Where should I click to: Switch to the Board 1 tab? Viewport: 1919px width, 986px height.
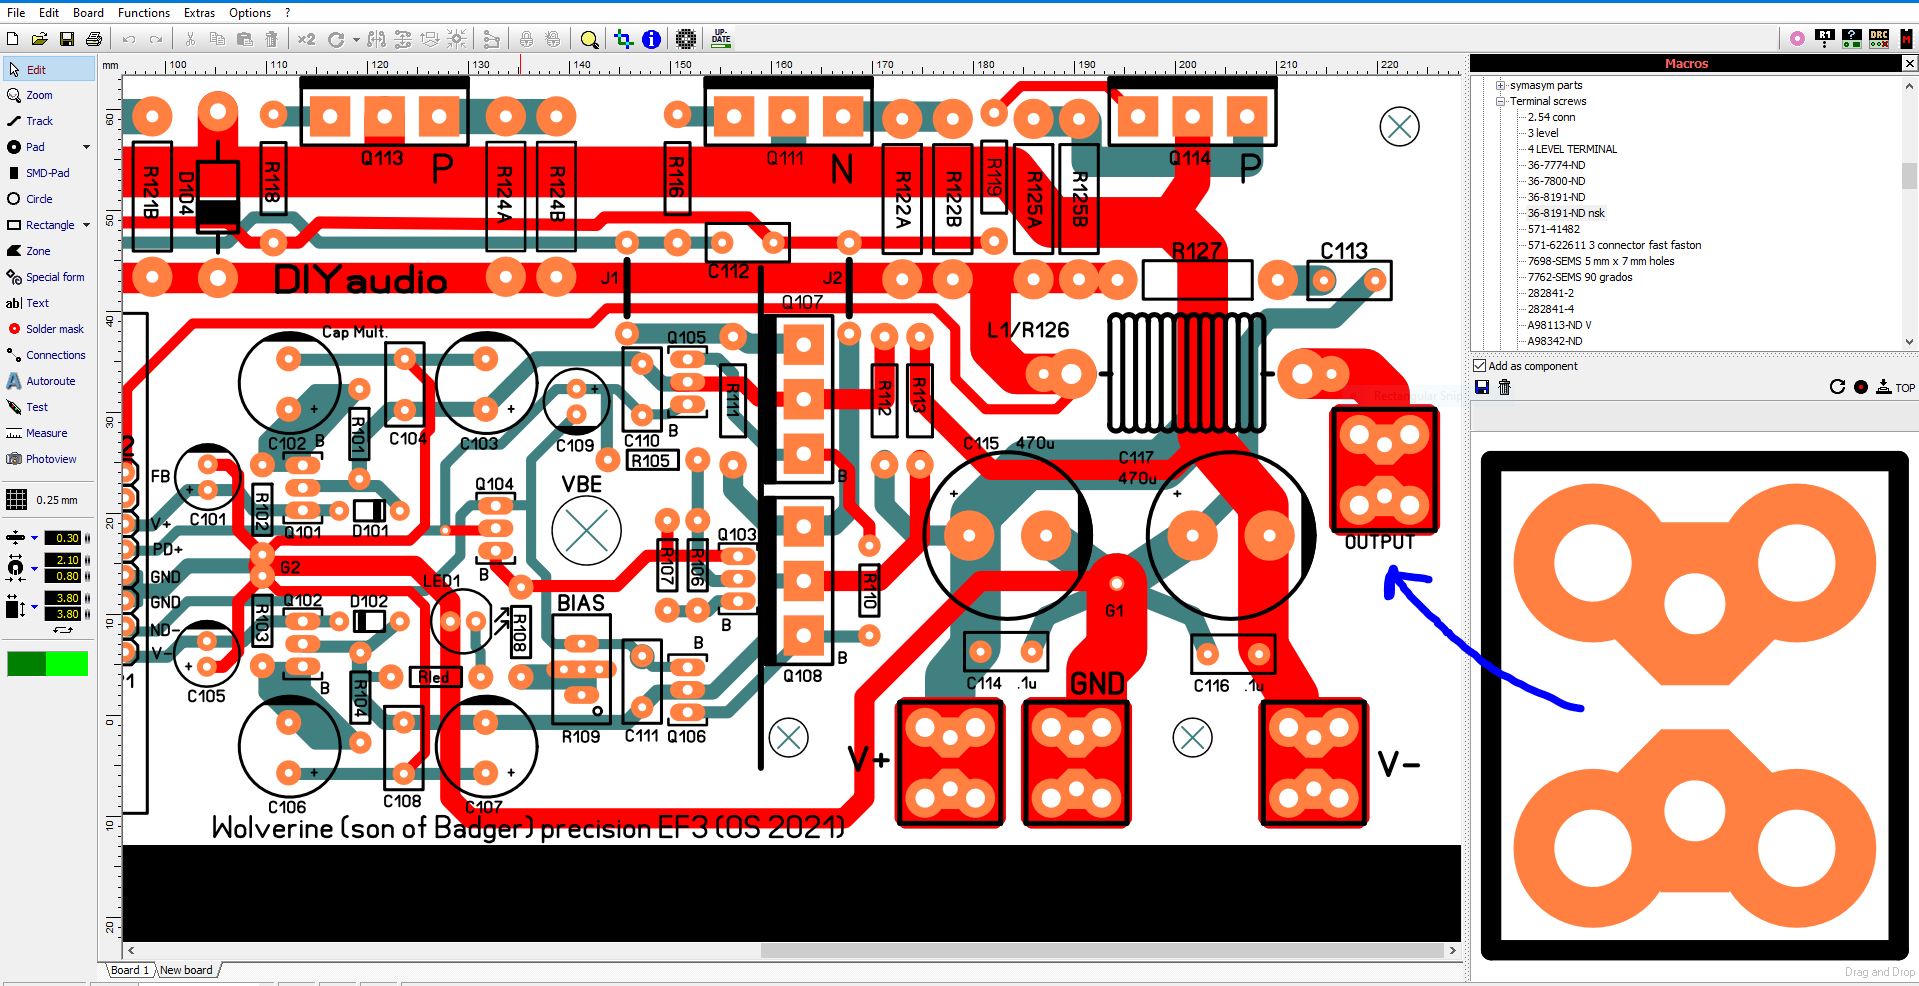coord(130,970)
